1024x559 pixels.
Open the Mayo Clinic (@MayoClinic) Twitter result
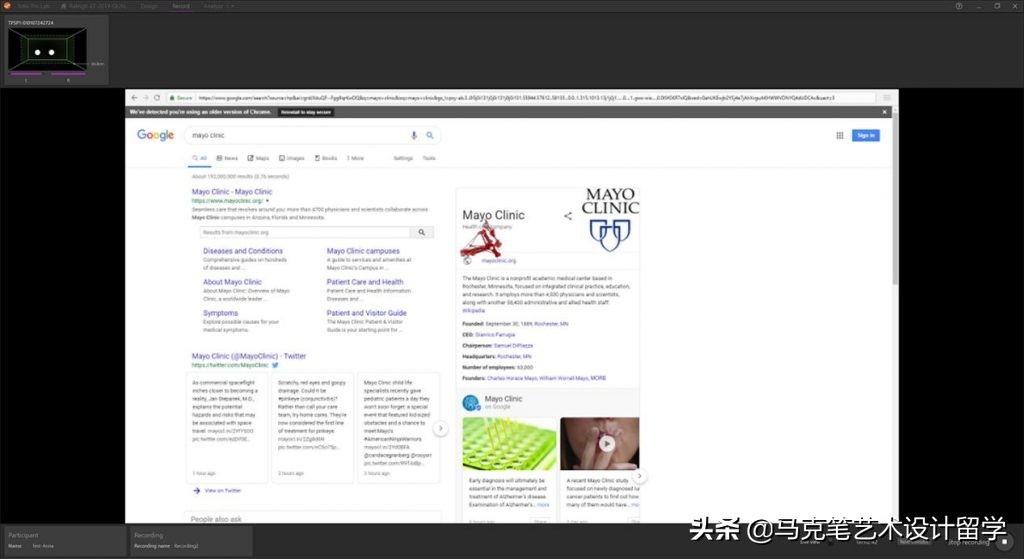249,356
